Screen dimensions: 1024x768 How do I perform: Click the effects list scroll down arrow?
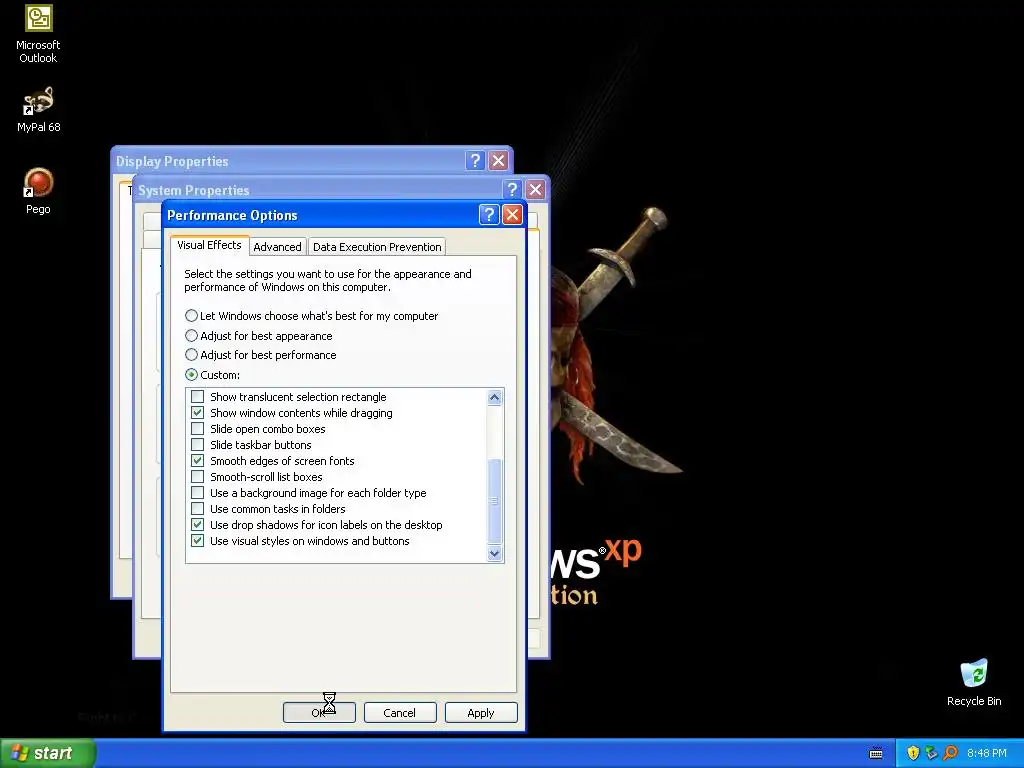tap(494, 553)
